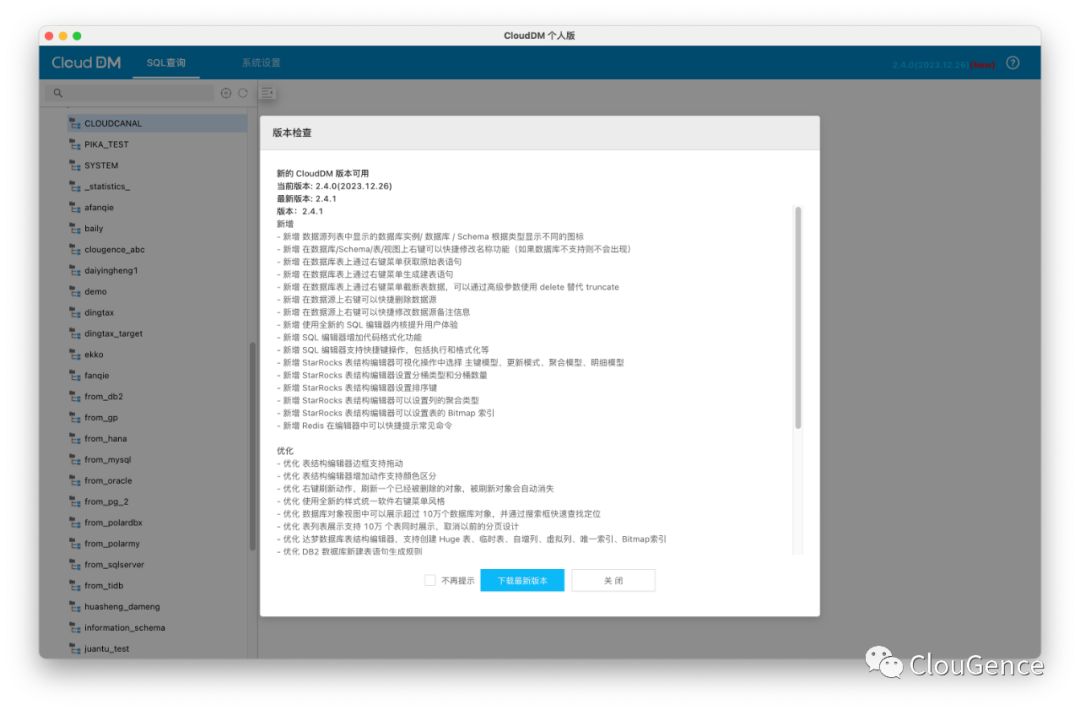Click the refresh icon beside search
Viewport: 1080px width, 710px height.
pos(243,93)
